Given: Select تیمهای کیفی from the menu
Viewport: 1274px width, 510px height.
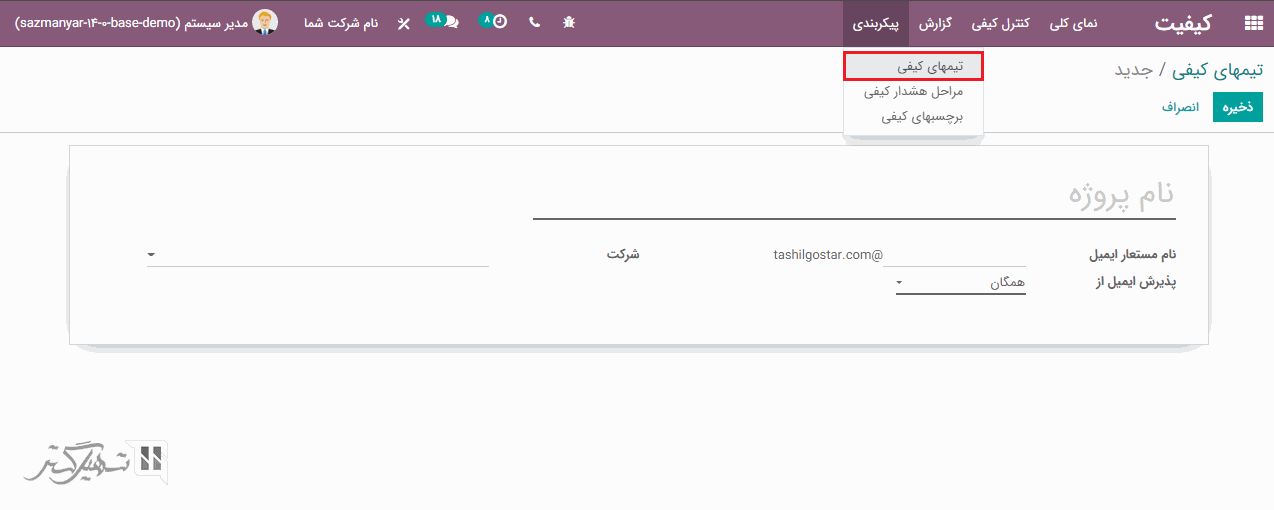Looking at the screenshot, I should [x=913, y=66].
